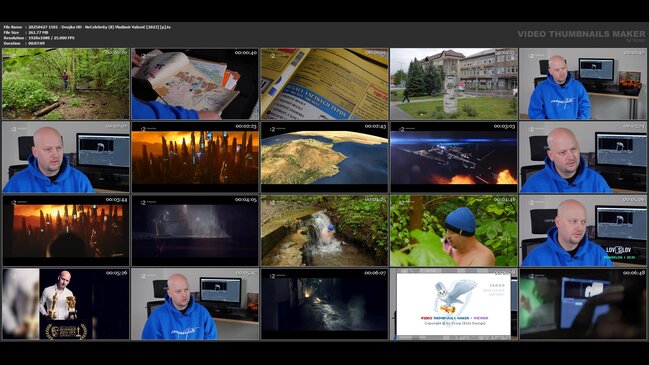Open the forest path thumbnail at 00:00:20

click(66, 84)
